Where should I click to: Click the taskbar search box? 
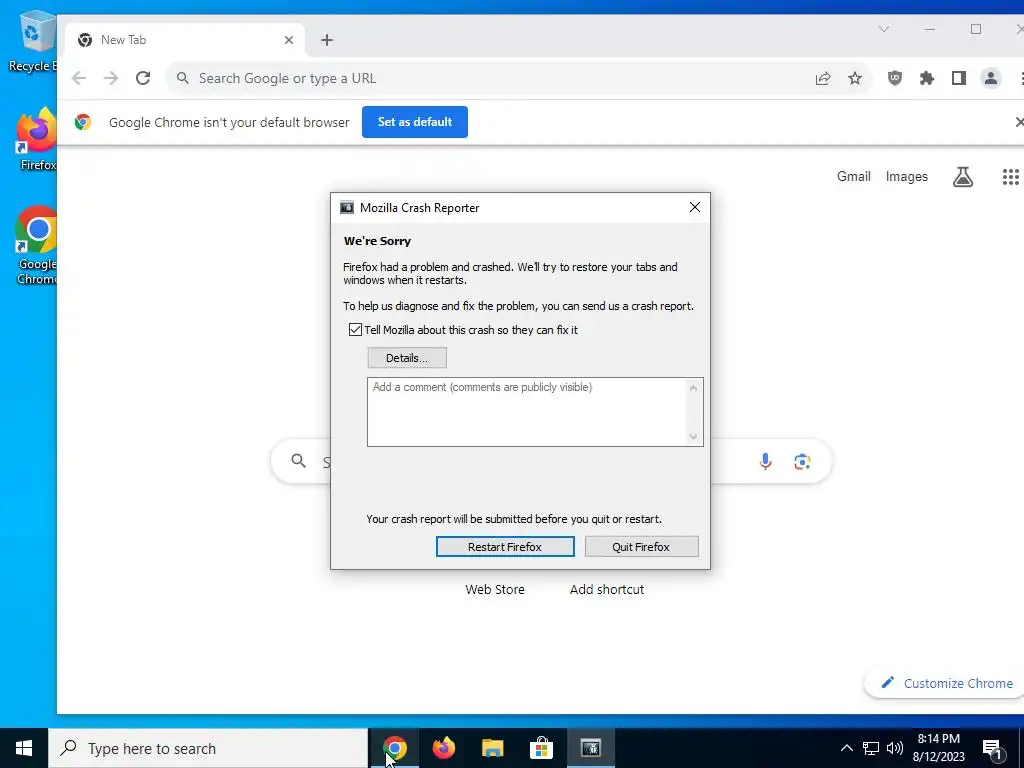point(208,748)
